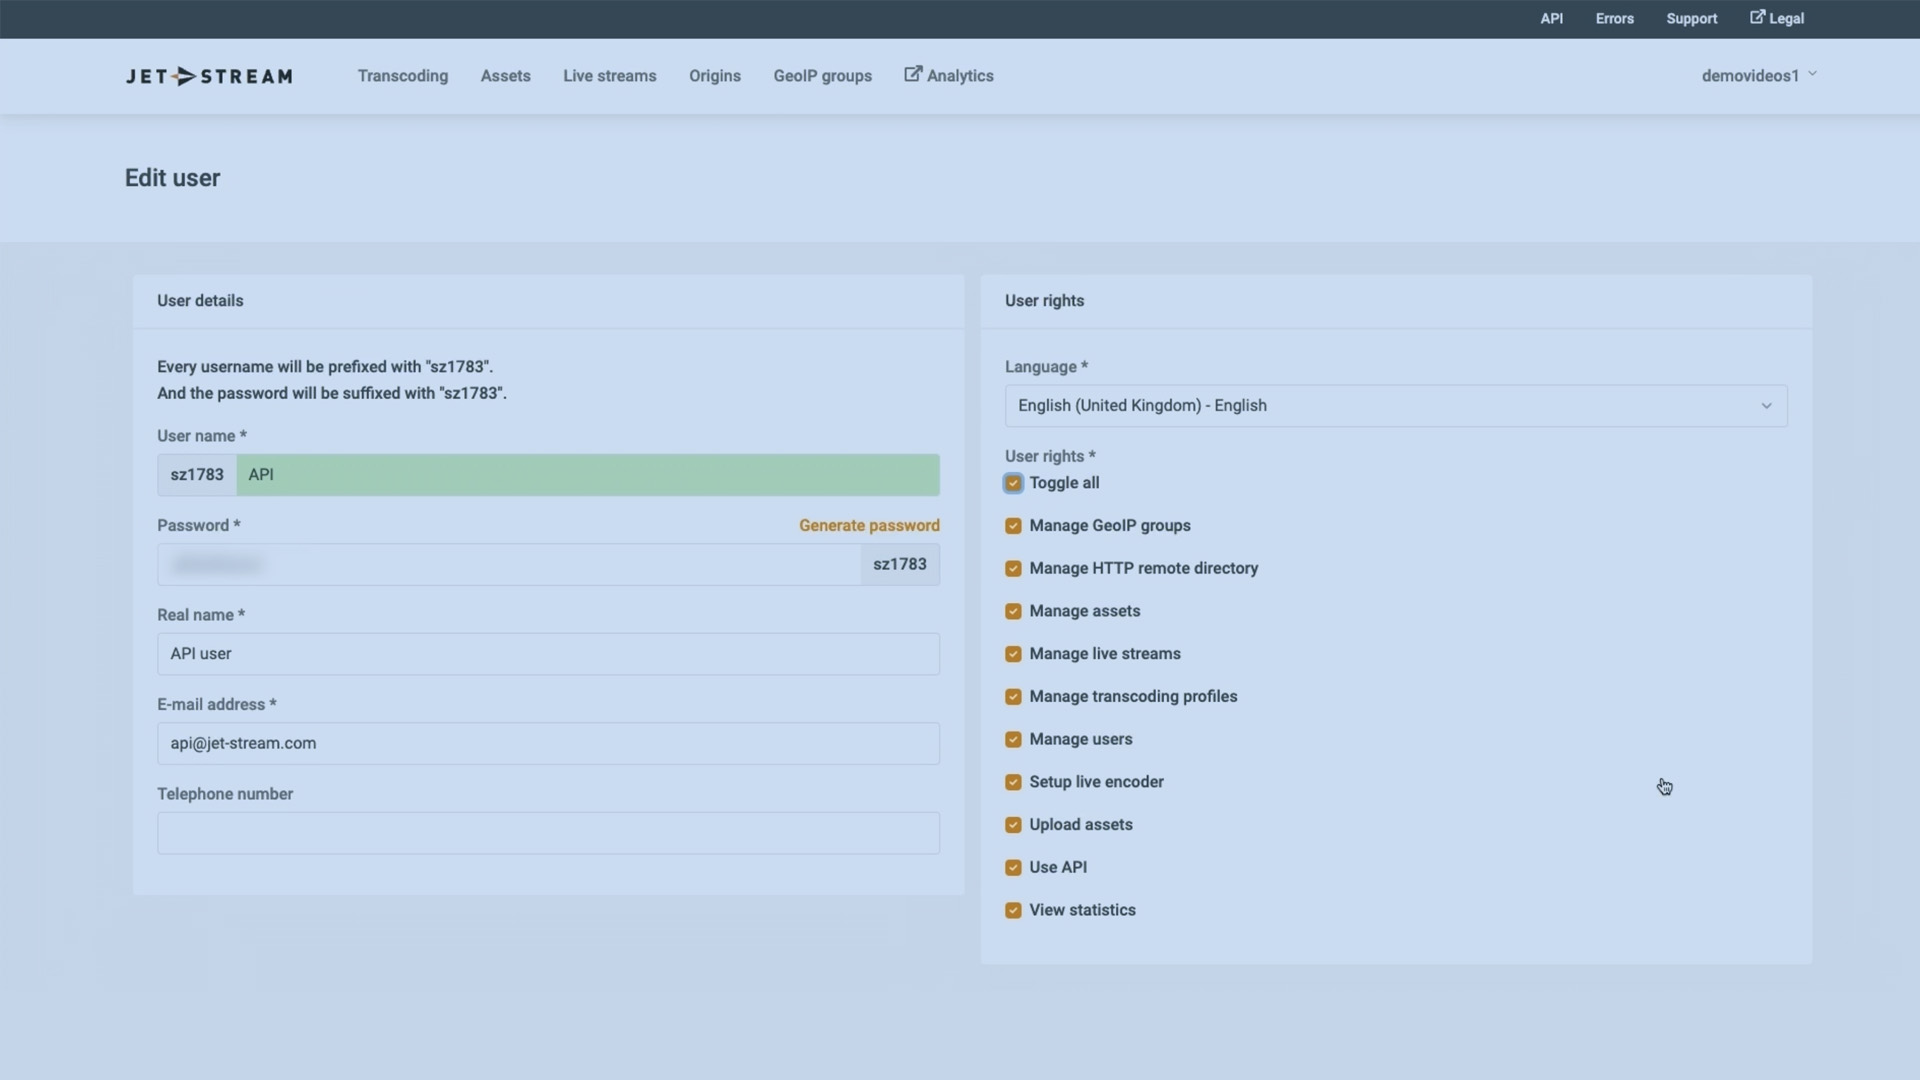
Task: Expand the English (United Kingdom) language list
Action: click(1396, 405)
